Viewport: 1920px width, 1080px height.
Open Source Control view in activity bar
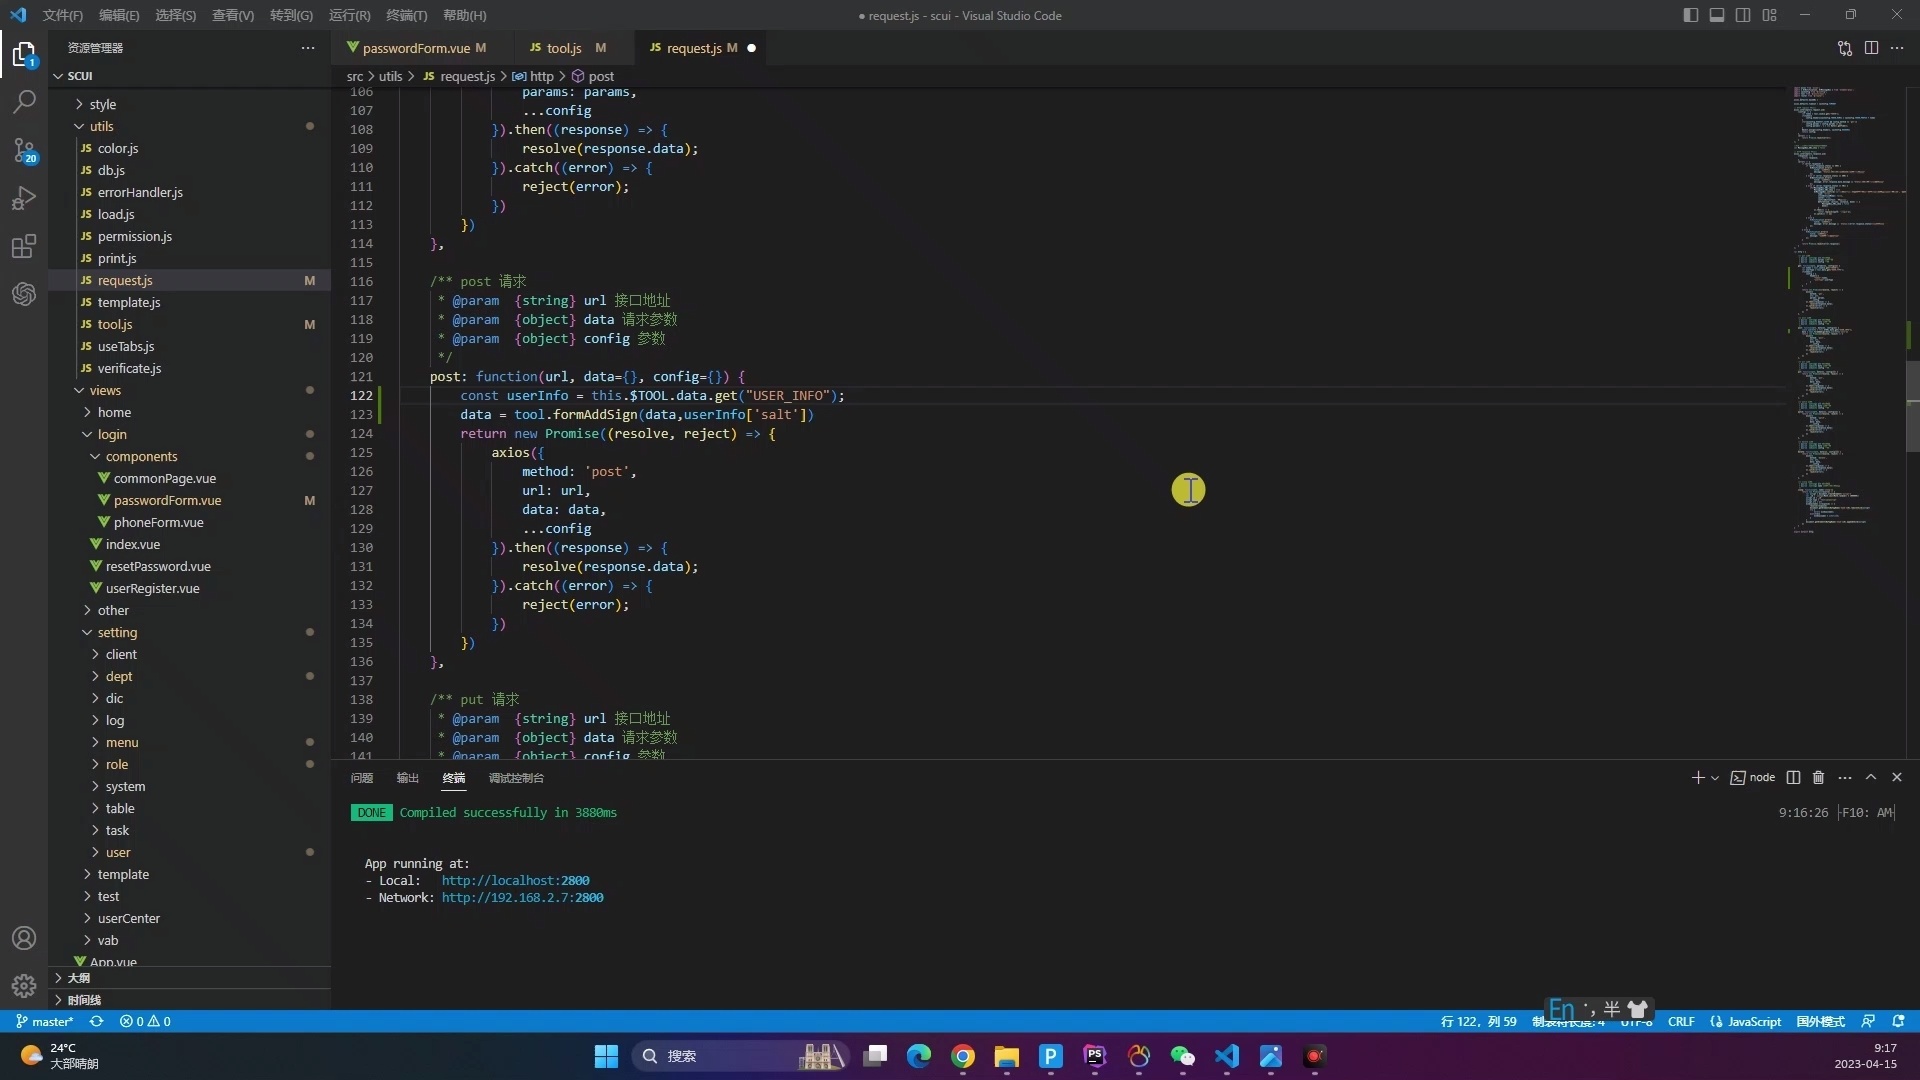click(x=24, y=150)
